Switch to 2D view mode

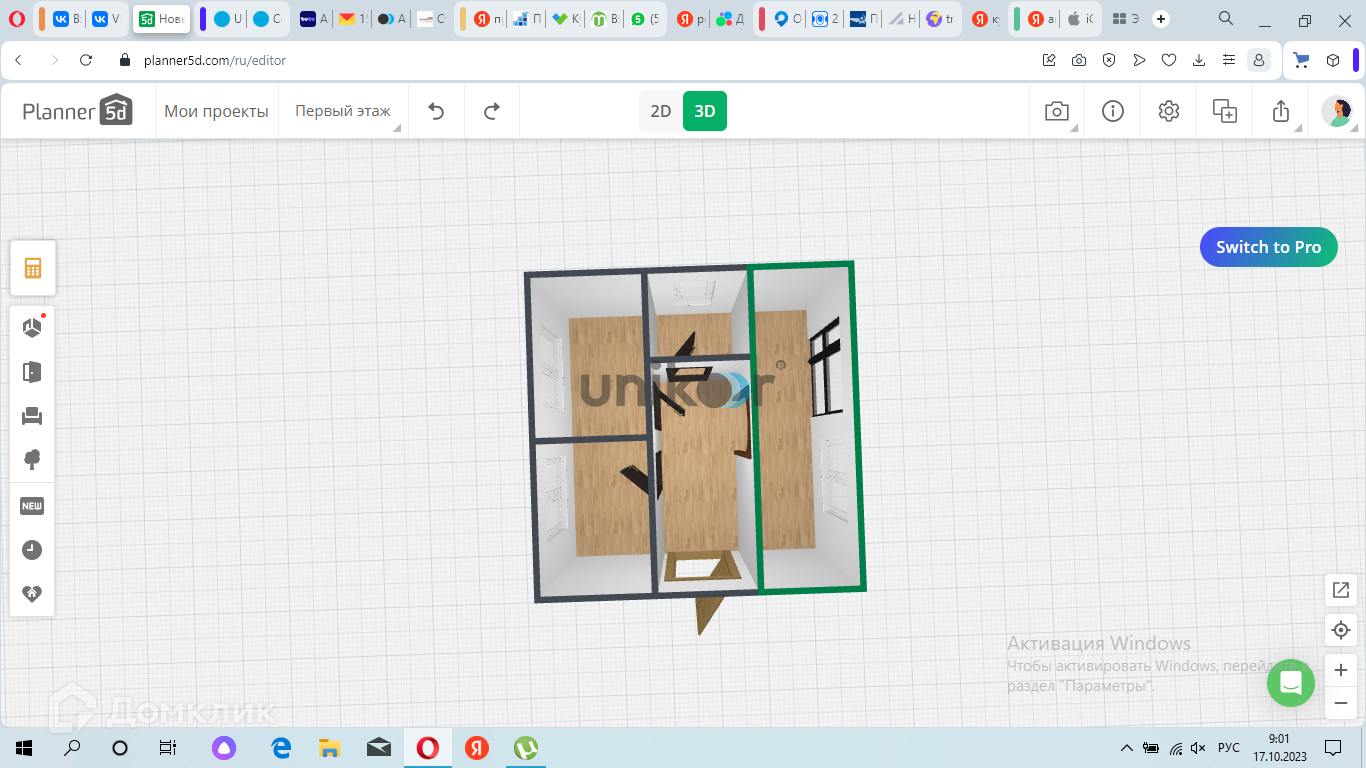click(661, 111)
